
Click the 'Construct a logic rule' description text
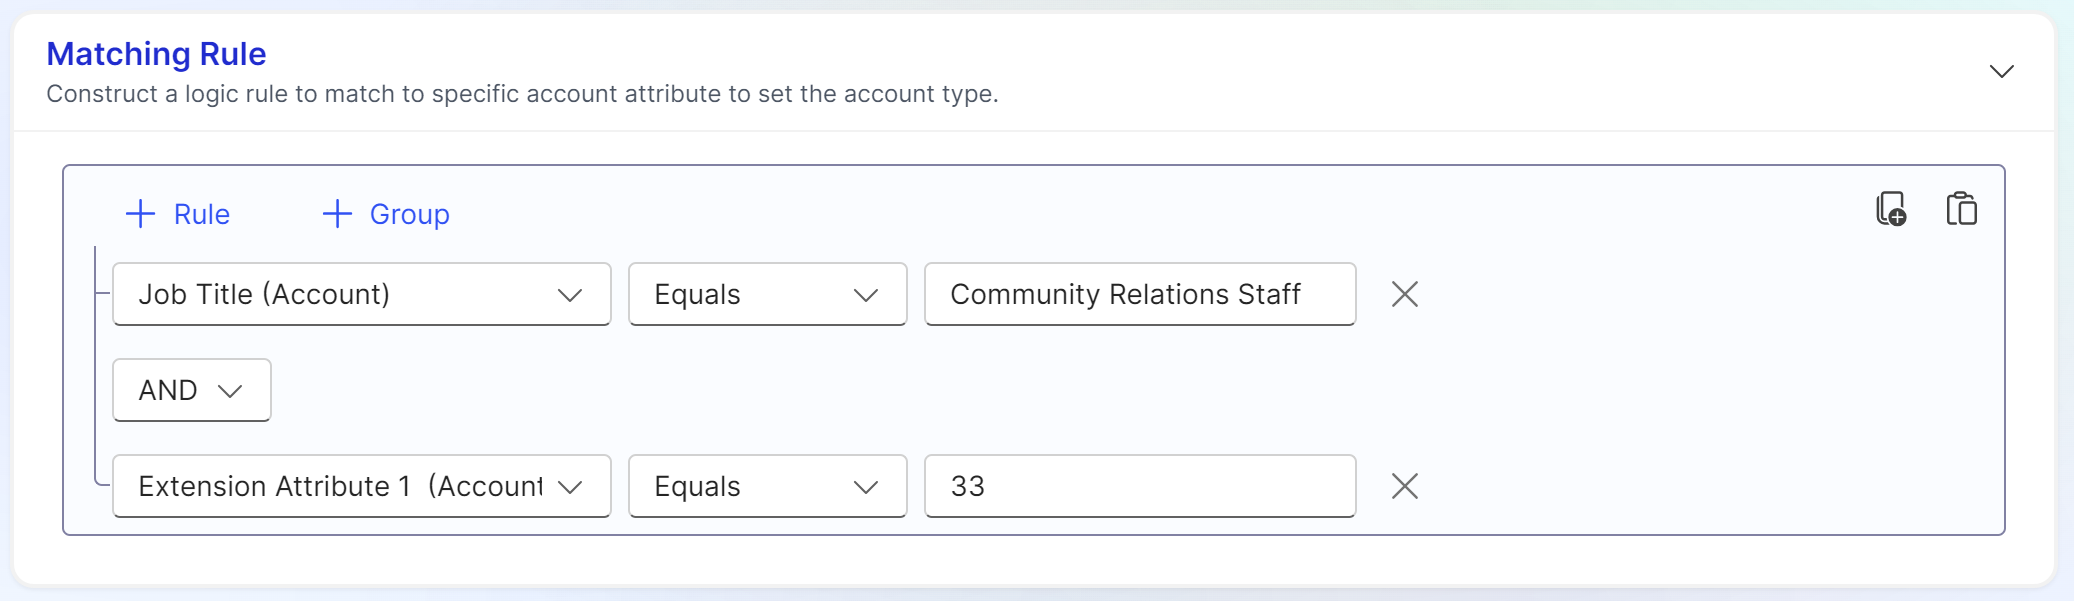tap(522, 94)
